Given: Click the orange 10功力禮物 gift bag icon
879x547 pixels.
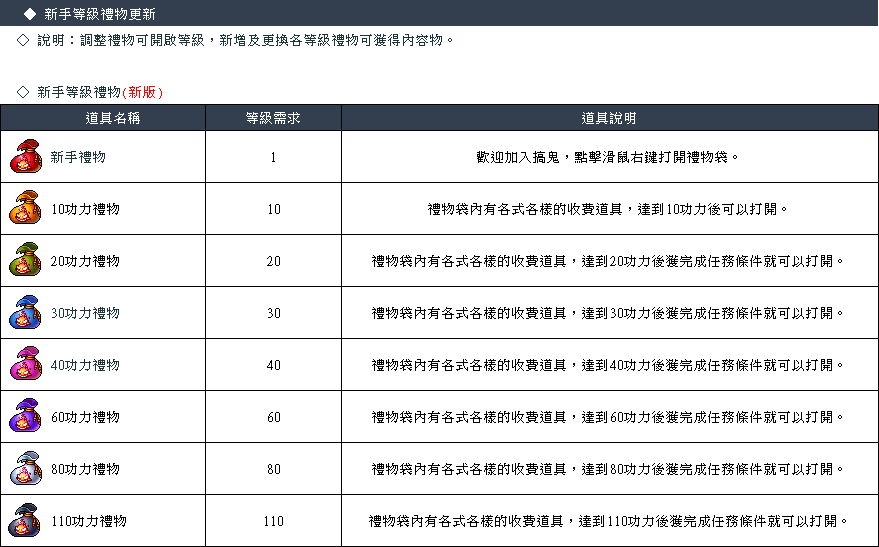Looking at the screenshot, I should point(26,208).
